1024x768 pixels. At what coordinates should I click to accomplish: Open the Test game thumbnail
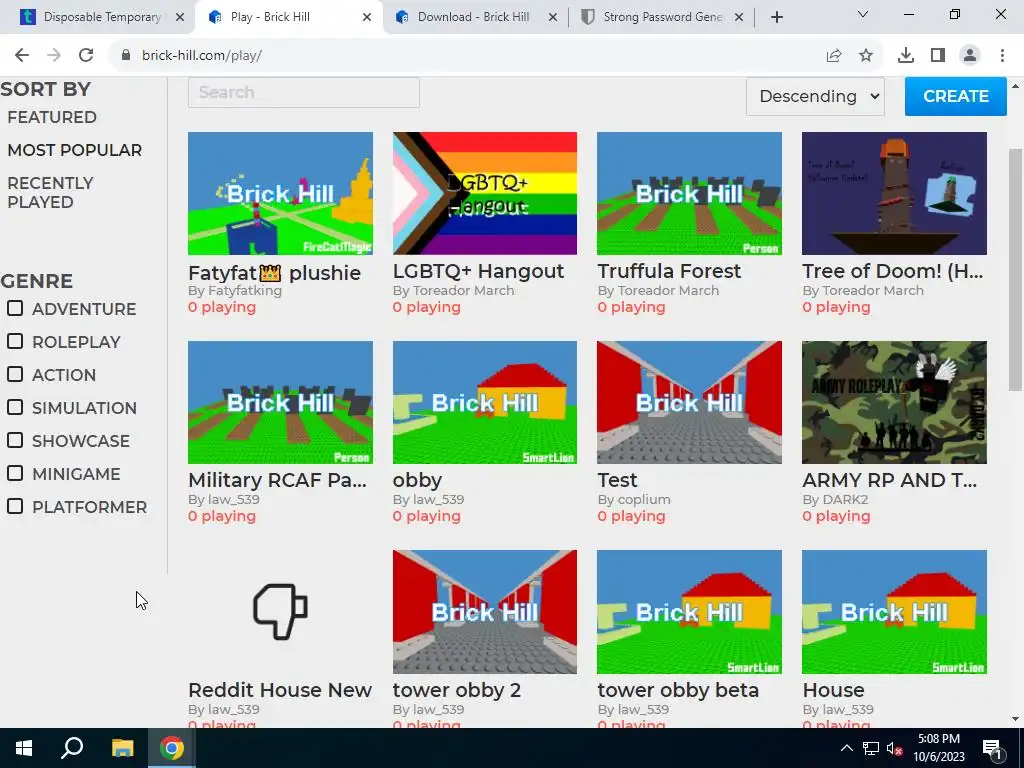(x=689, y=402)
